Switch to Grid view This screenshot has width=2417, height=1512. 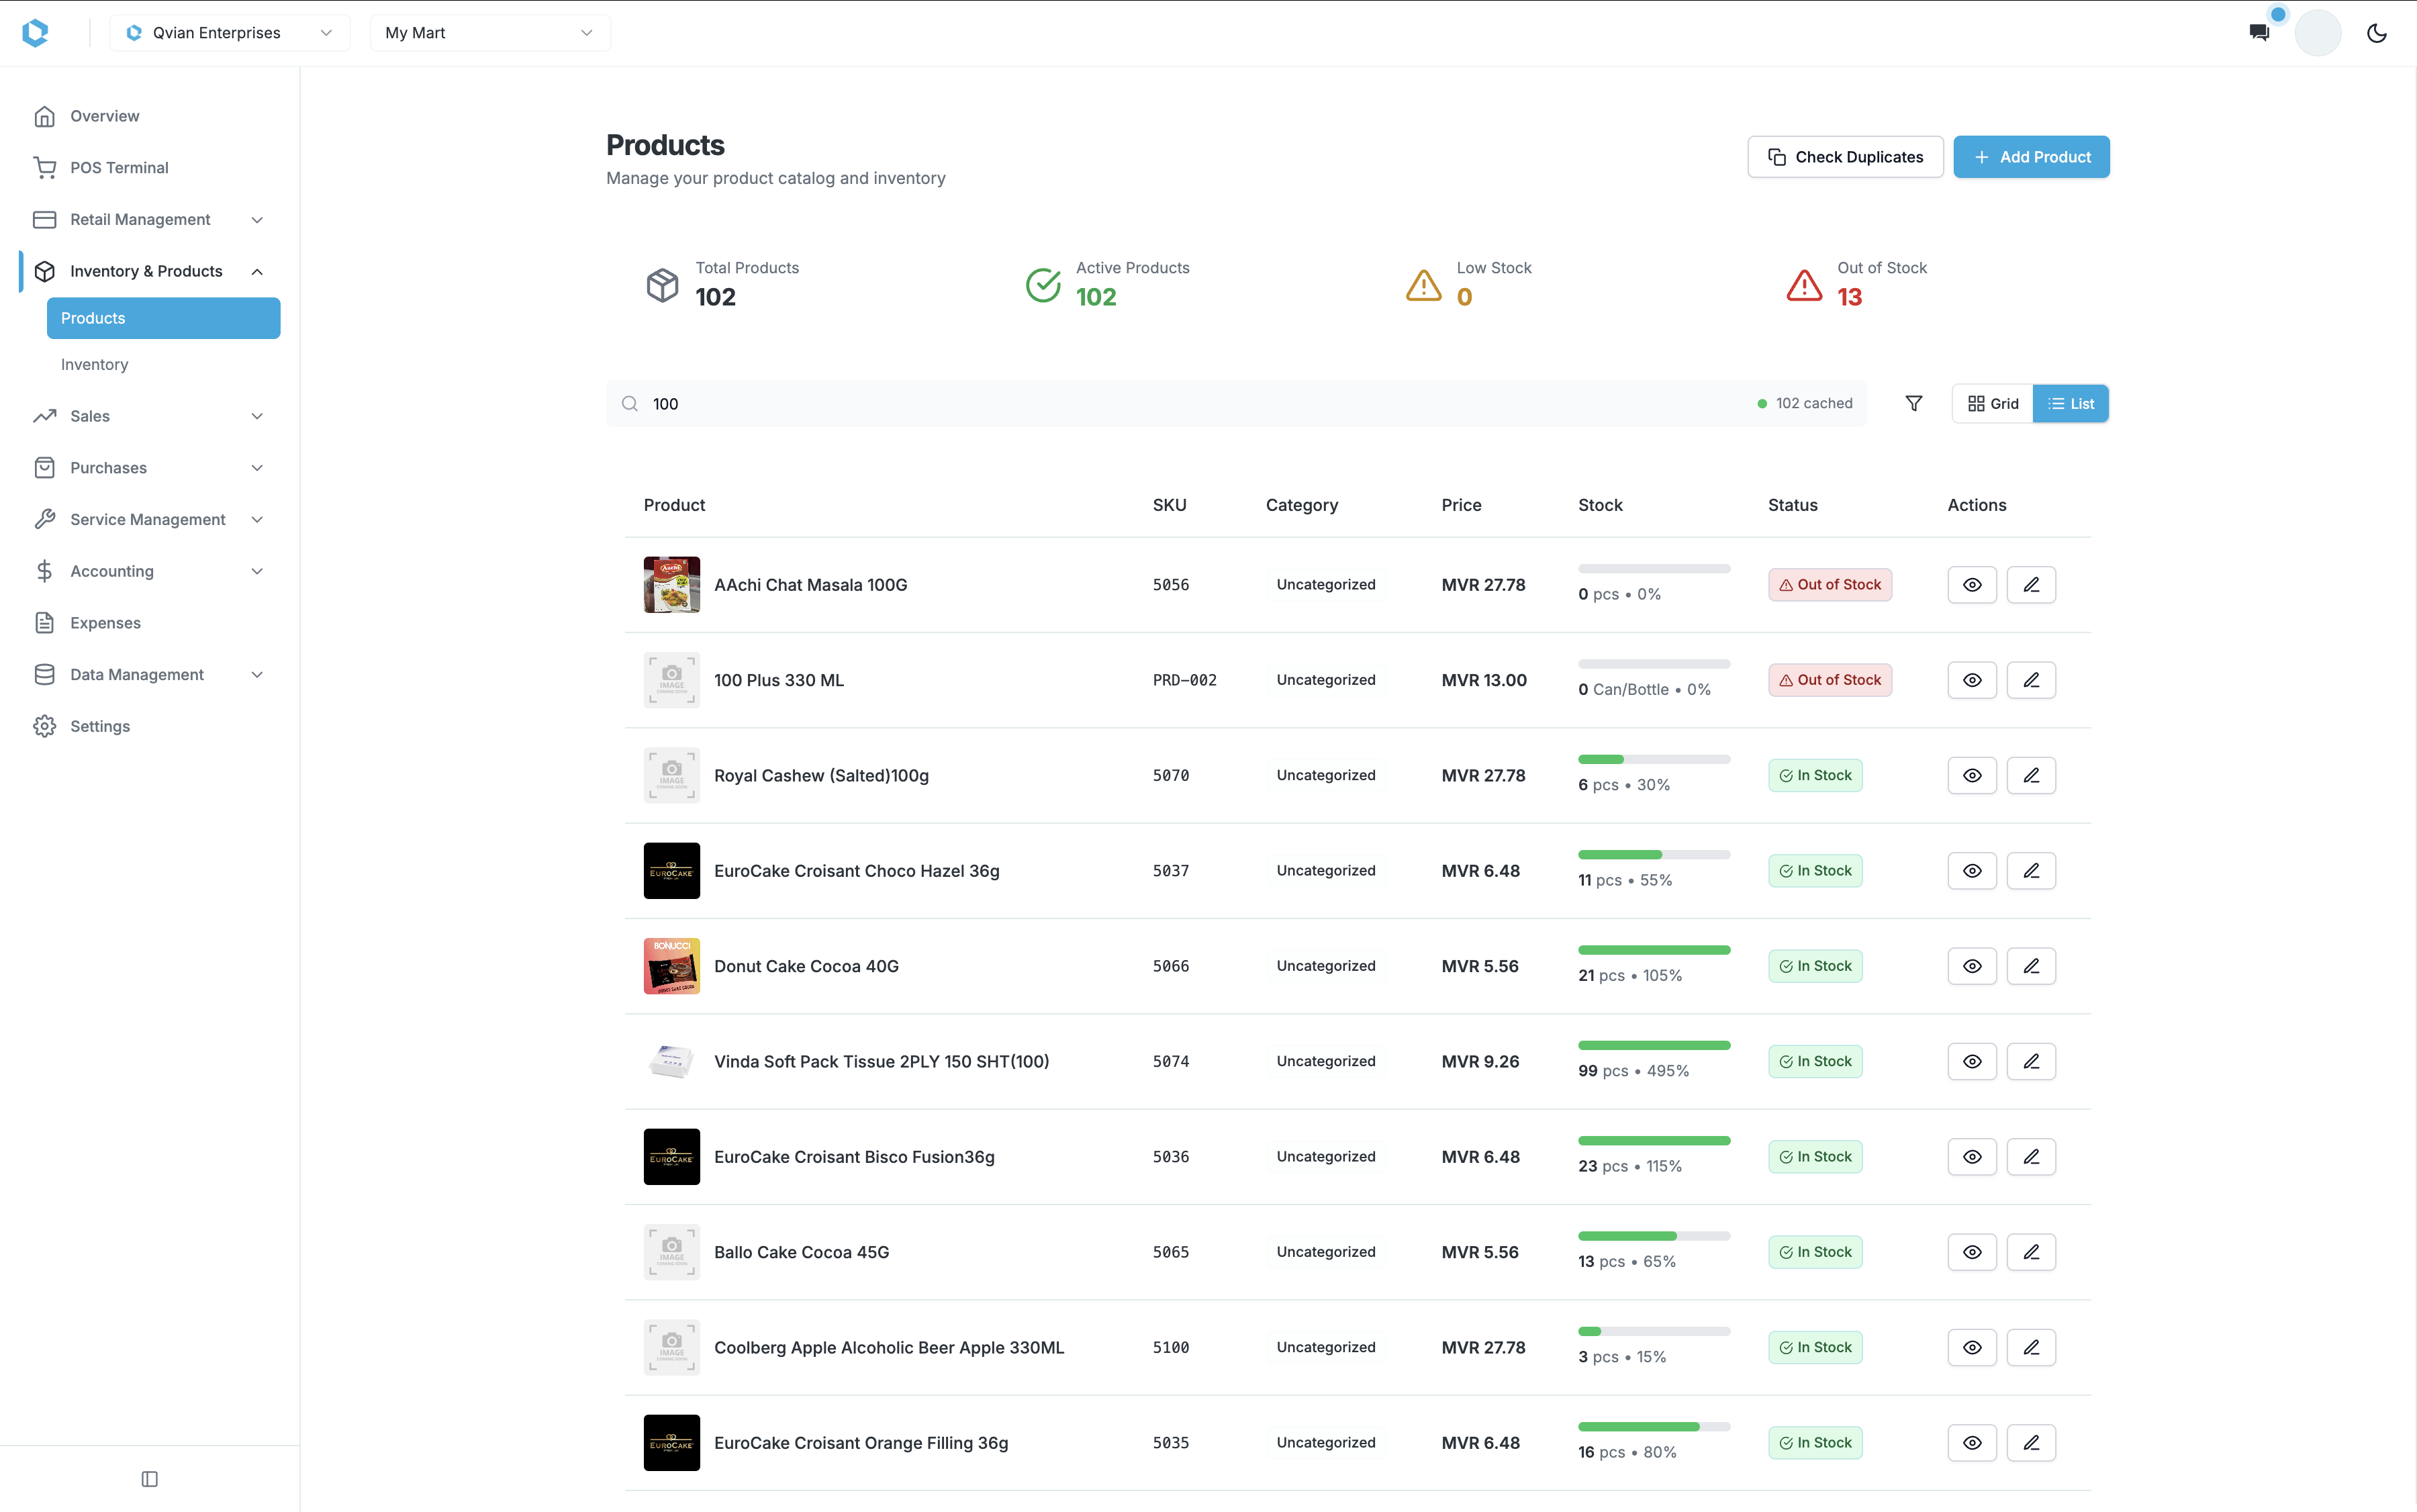coord(1992,403)
